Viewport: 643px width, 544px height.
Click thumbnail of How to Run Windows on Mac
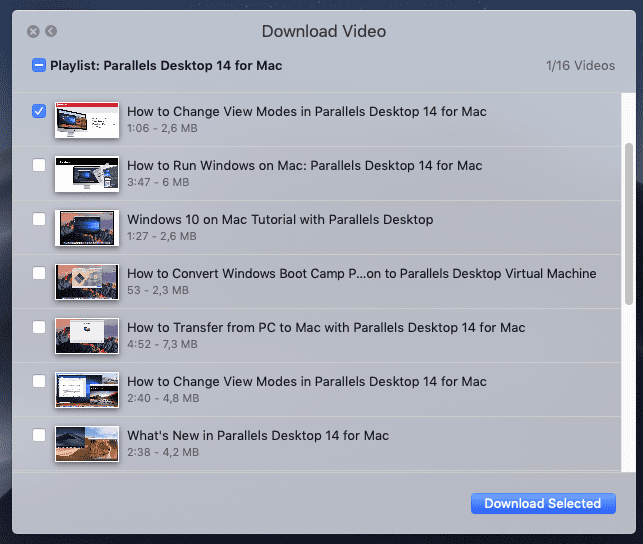[87, 174]
